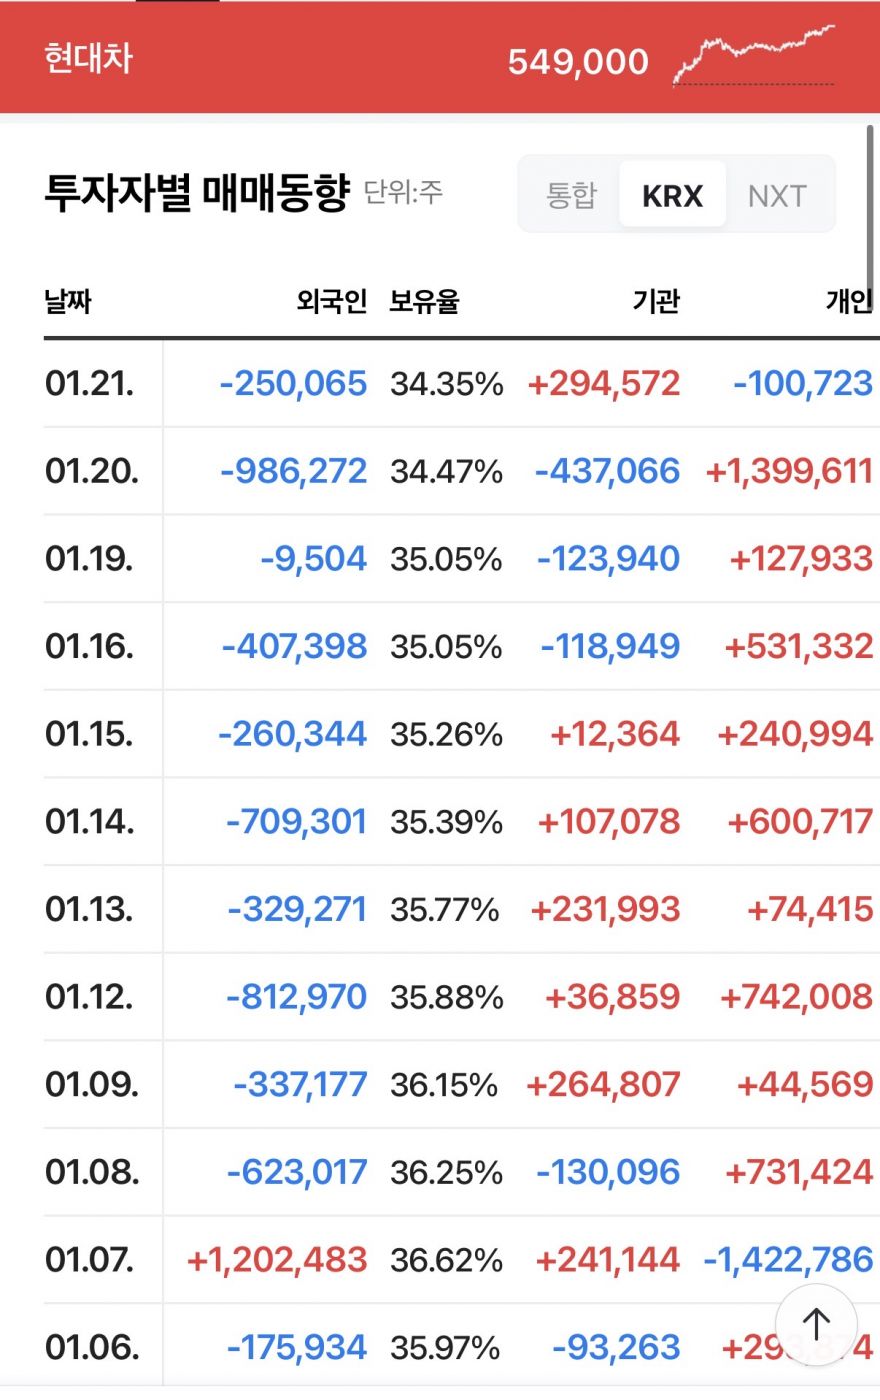Click the vertical scrollbar on right edge
Viewport: 880px width, 1400px height.
pos(870,200)
